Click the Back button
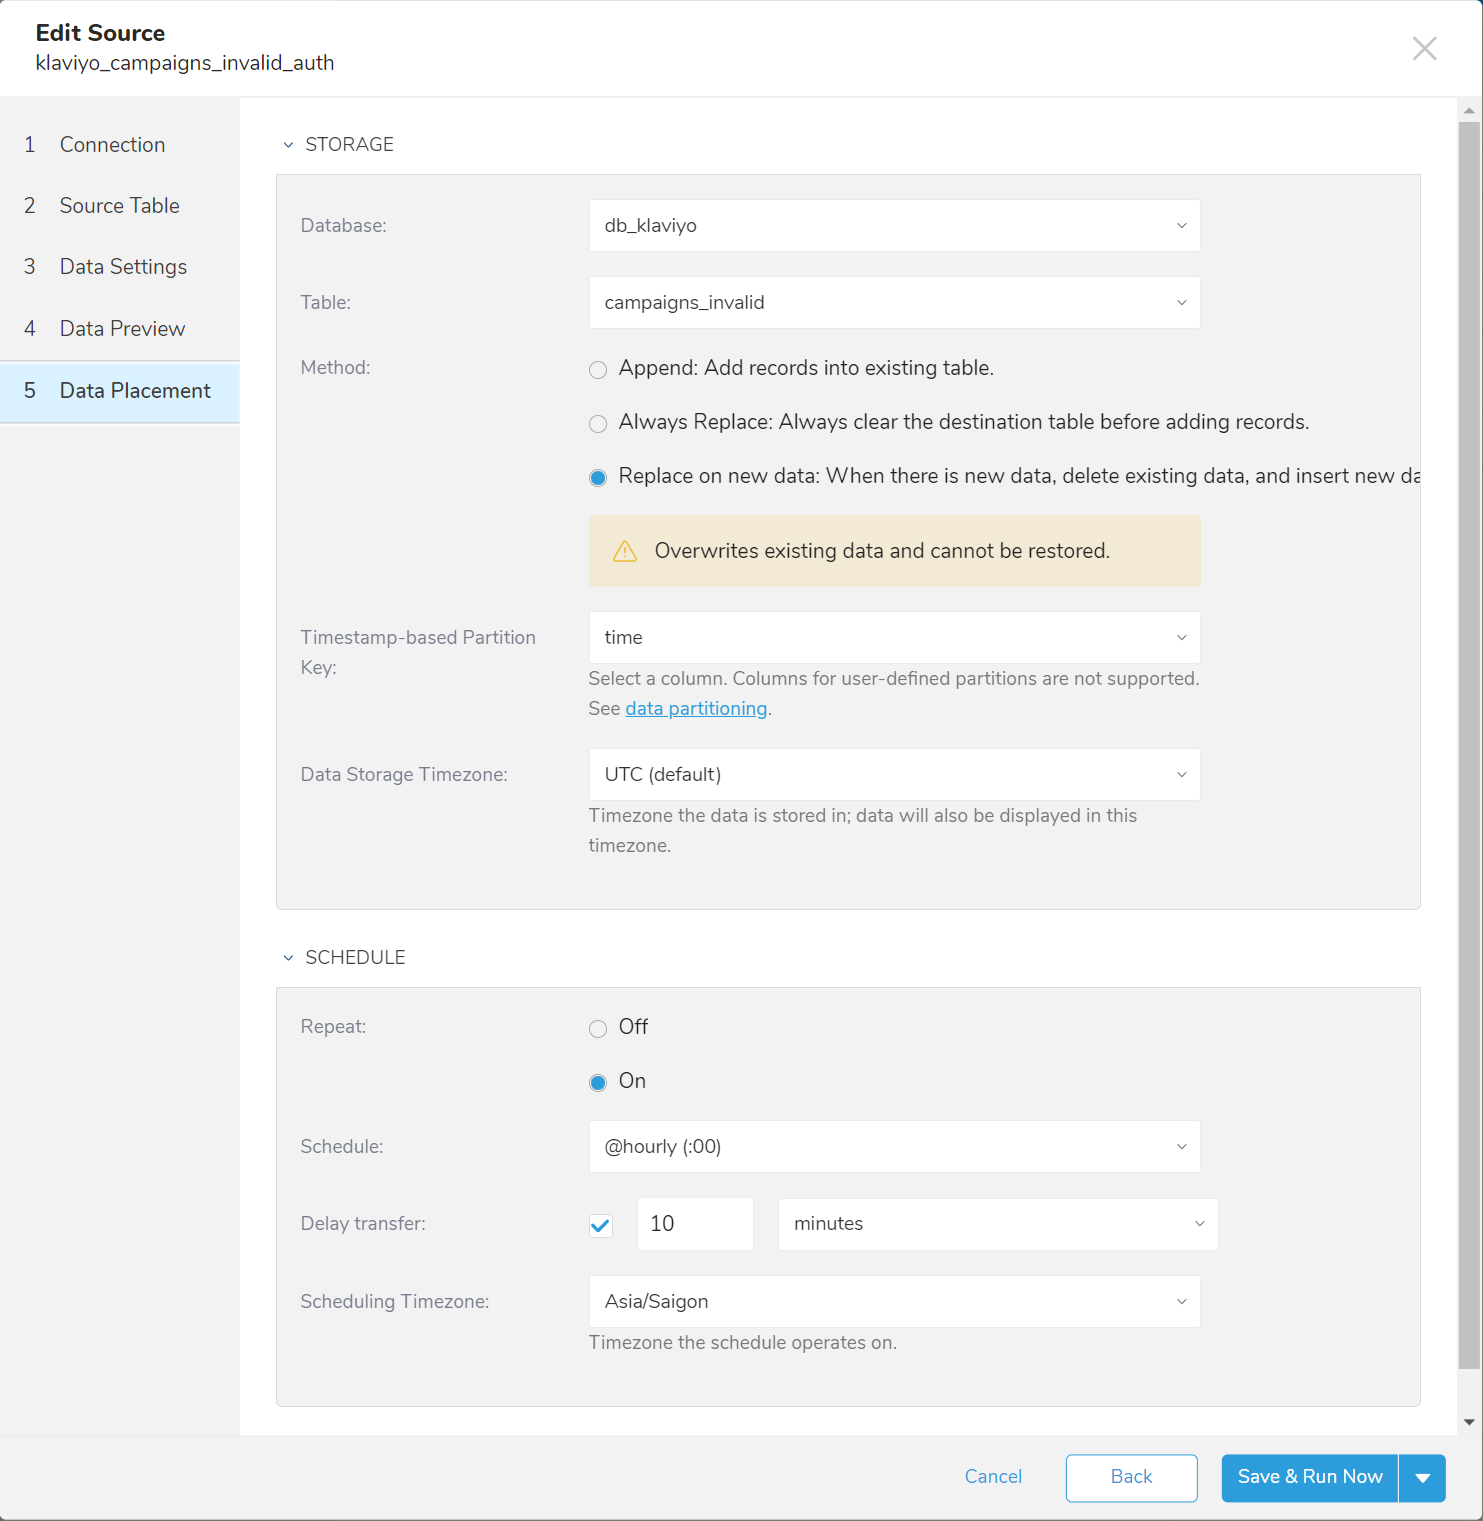1483x1521 pixels. [x=1131, y=1477]
